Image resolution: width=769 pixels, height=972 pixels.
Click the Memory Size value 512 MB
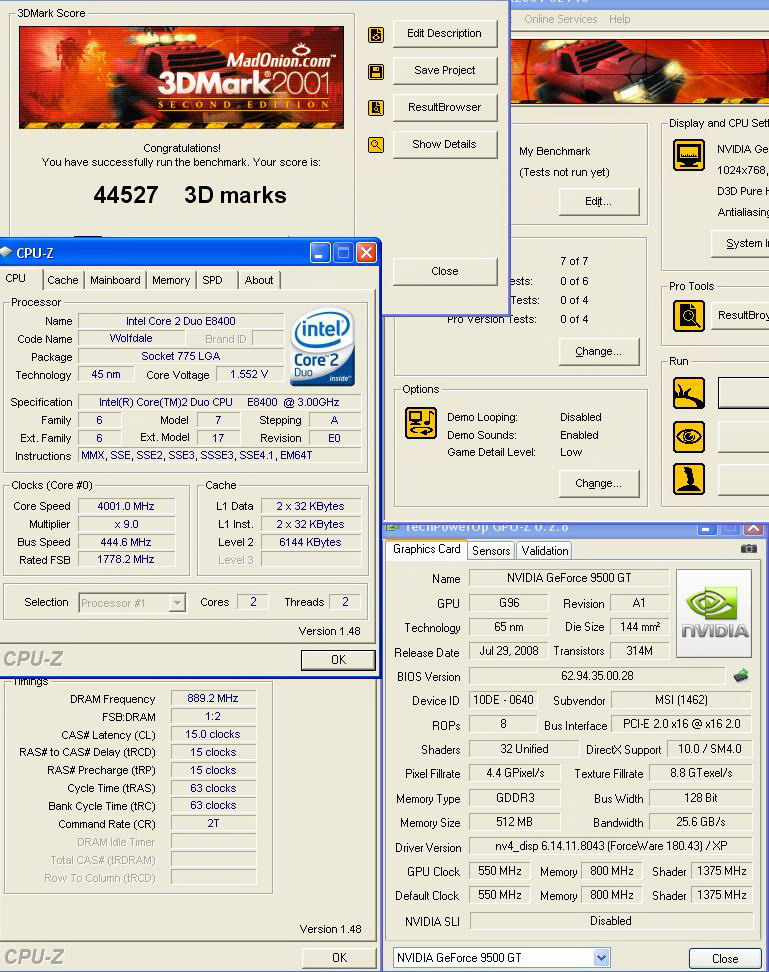pos(514,822)
